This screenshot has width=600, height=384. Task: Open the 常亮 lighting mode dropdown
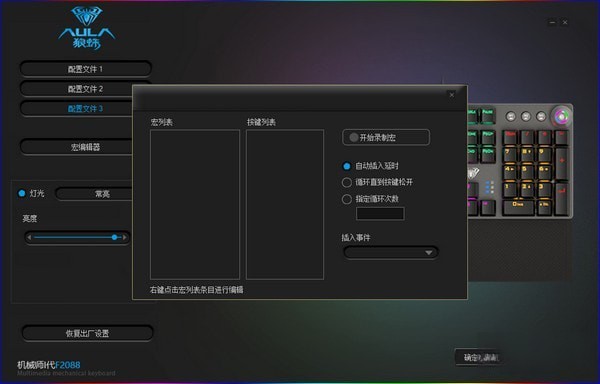click(94, 194)
